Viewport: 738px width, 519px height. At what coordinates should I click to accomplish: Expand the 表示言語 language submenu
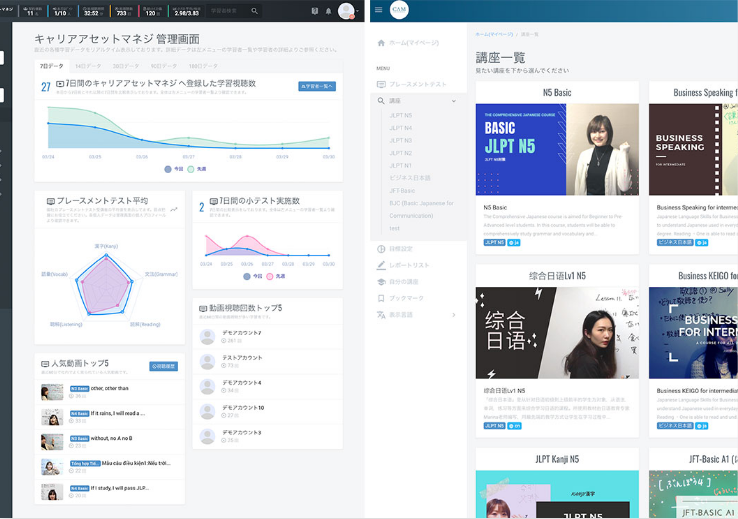pyautogui.click(x=454, y=315)
